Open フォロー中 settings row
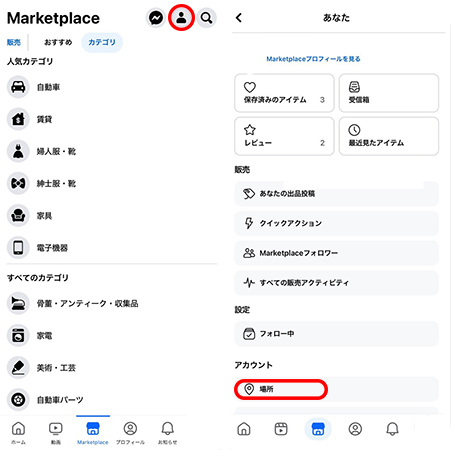 click(x=337, y=334)
